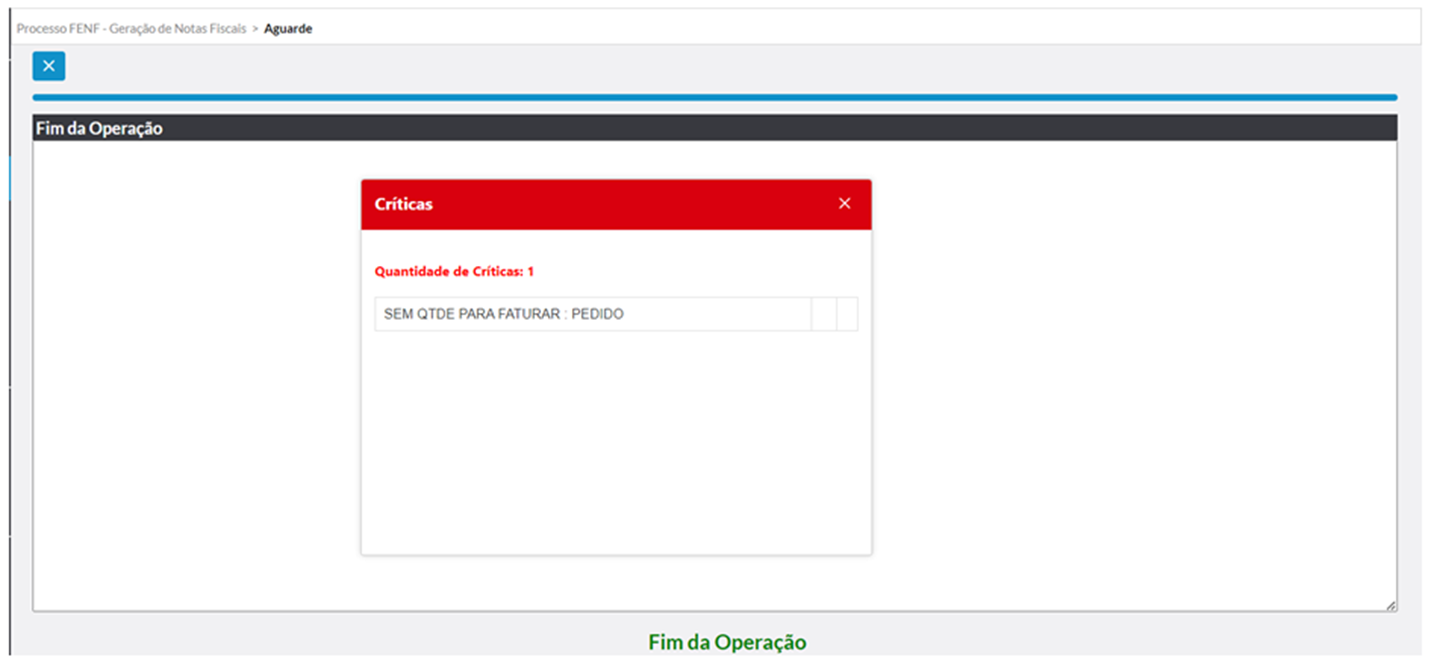Image resolution: width=1431 pixels, height=669 pixels.
Task: Open 'Processo FENF - Geração de Notas Fiscais' breadcrumb
Action: [131, 29]
